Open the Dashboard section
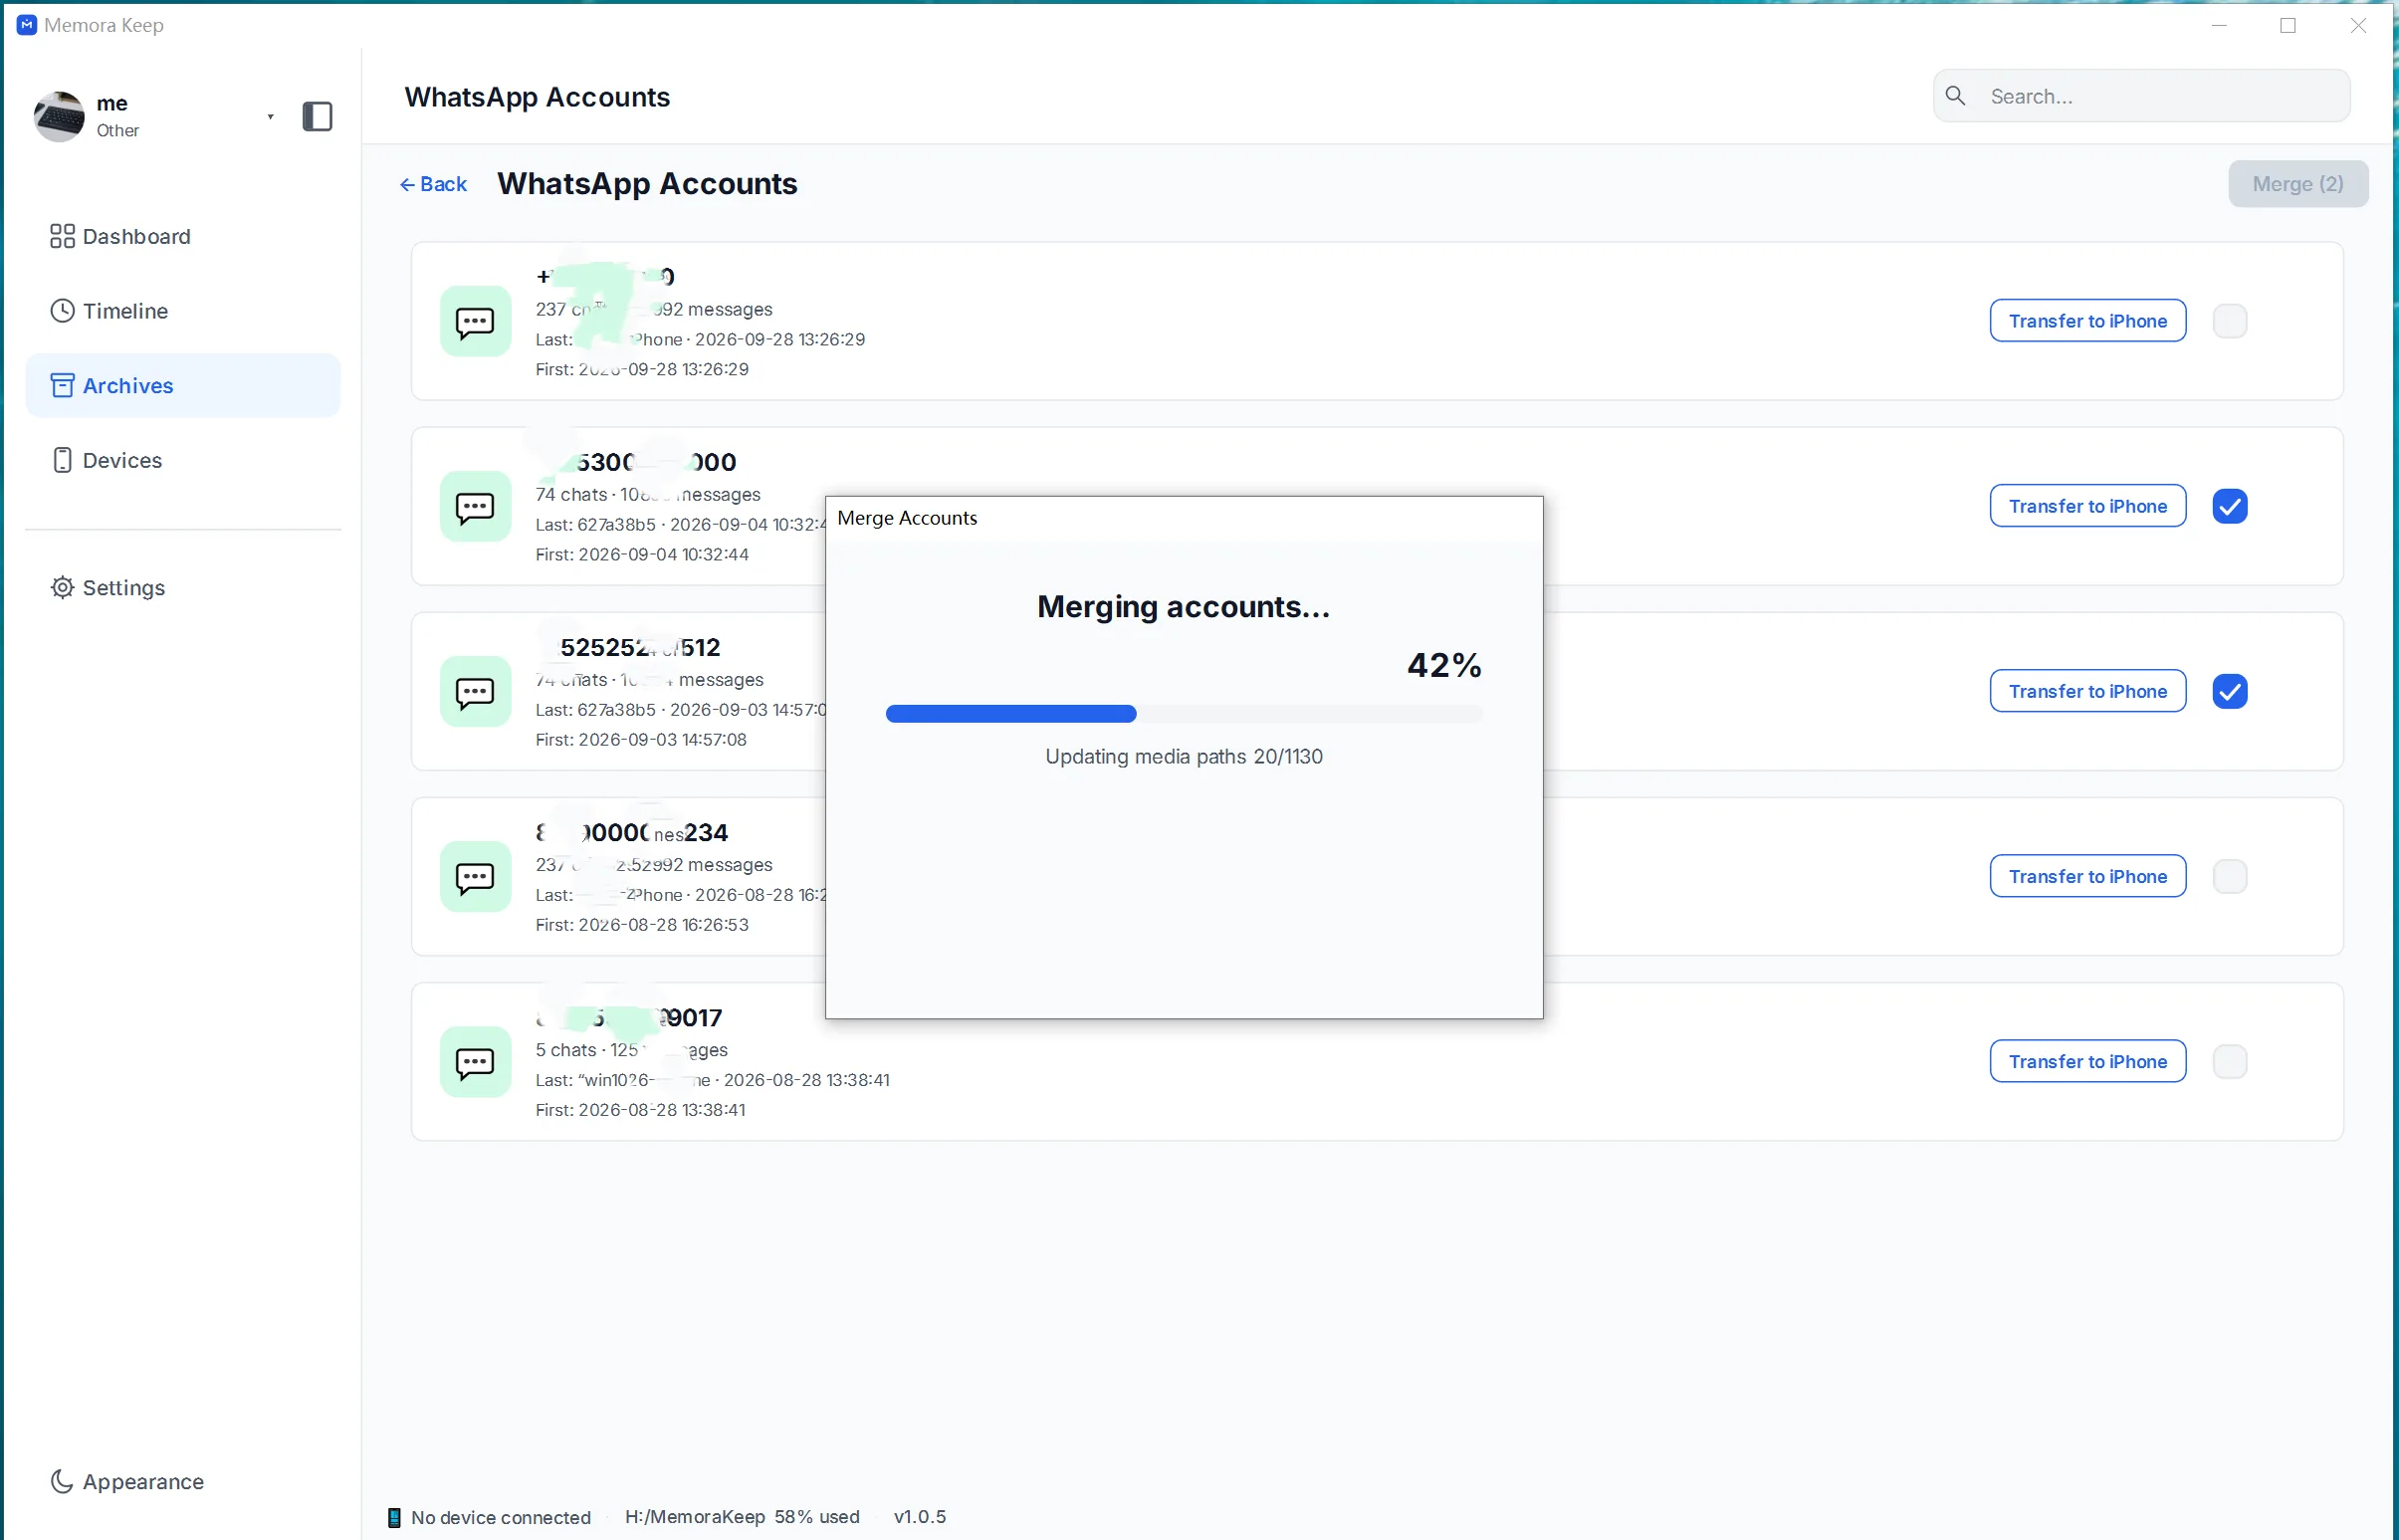The height and width of the screenshot is (1540, 2399). click(x=183, y=236)
